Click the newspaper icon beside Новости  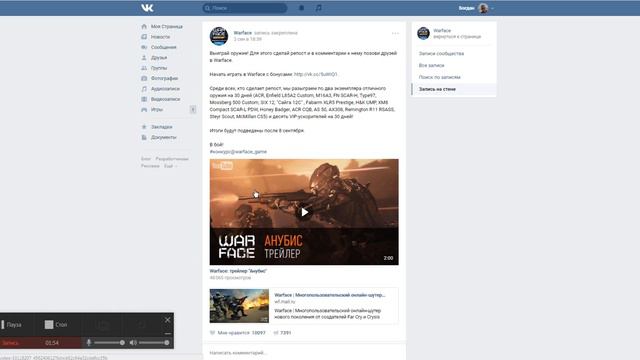click(x=144, y=37)
